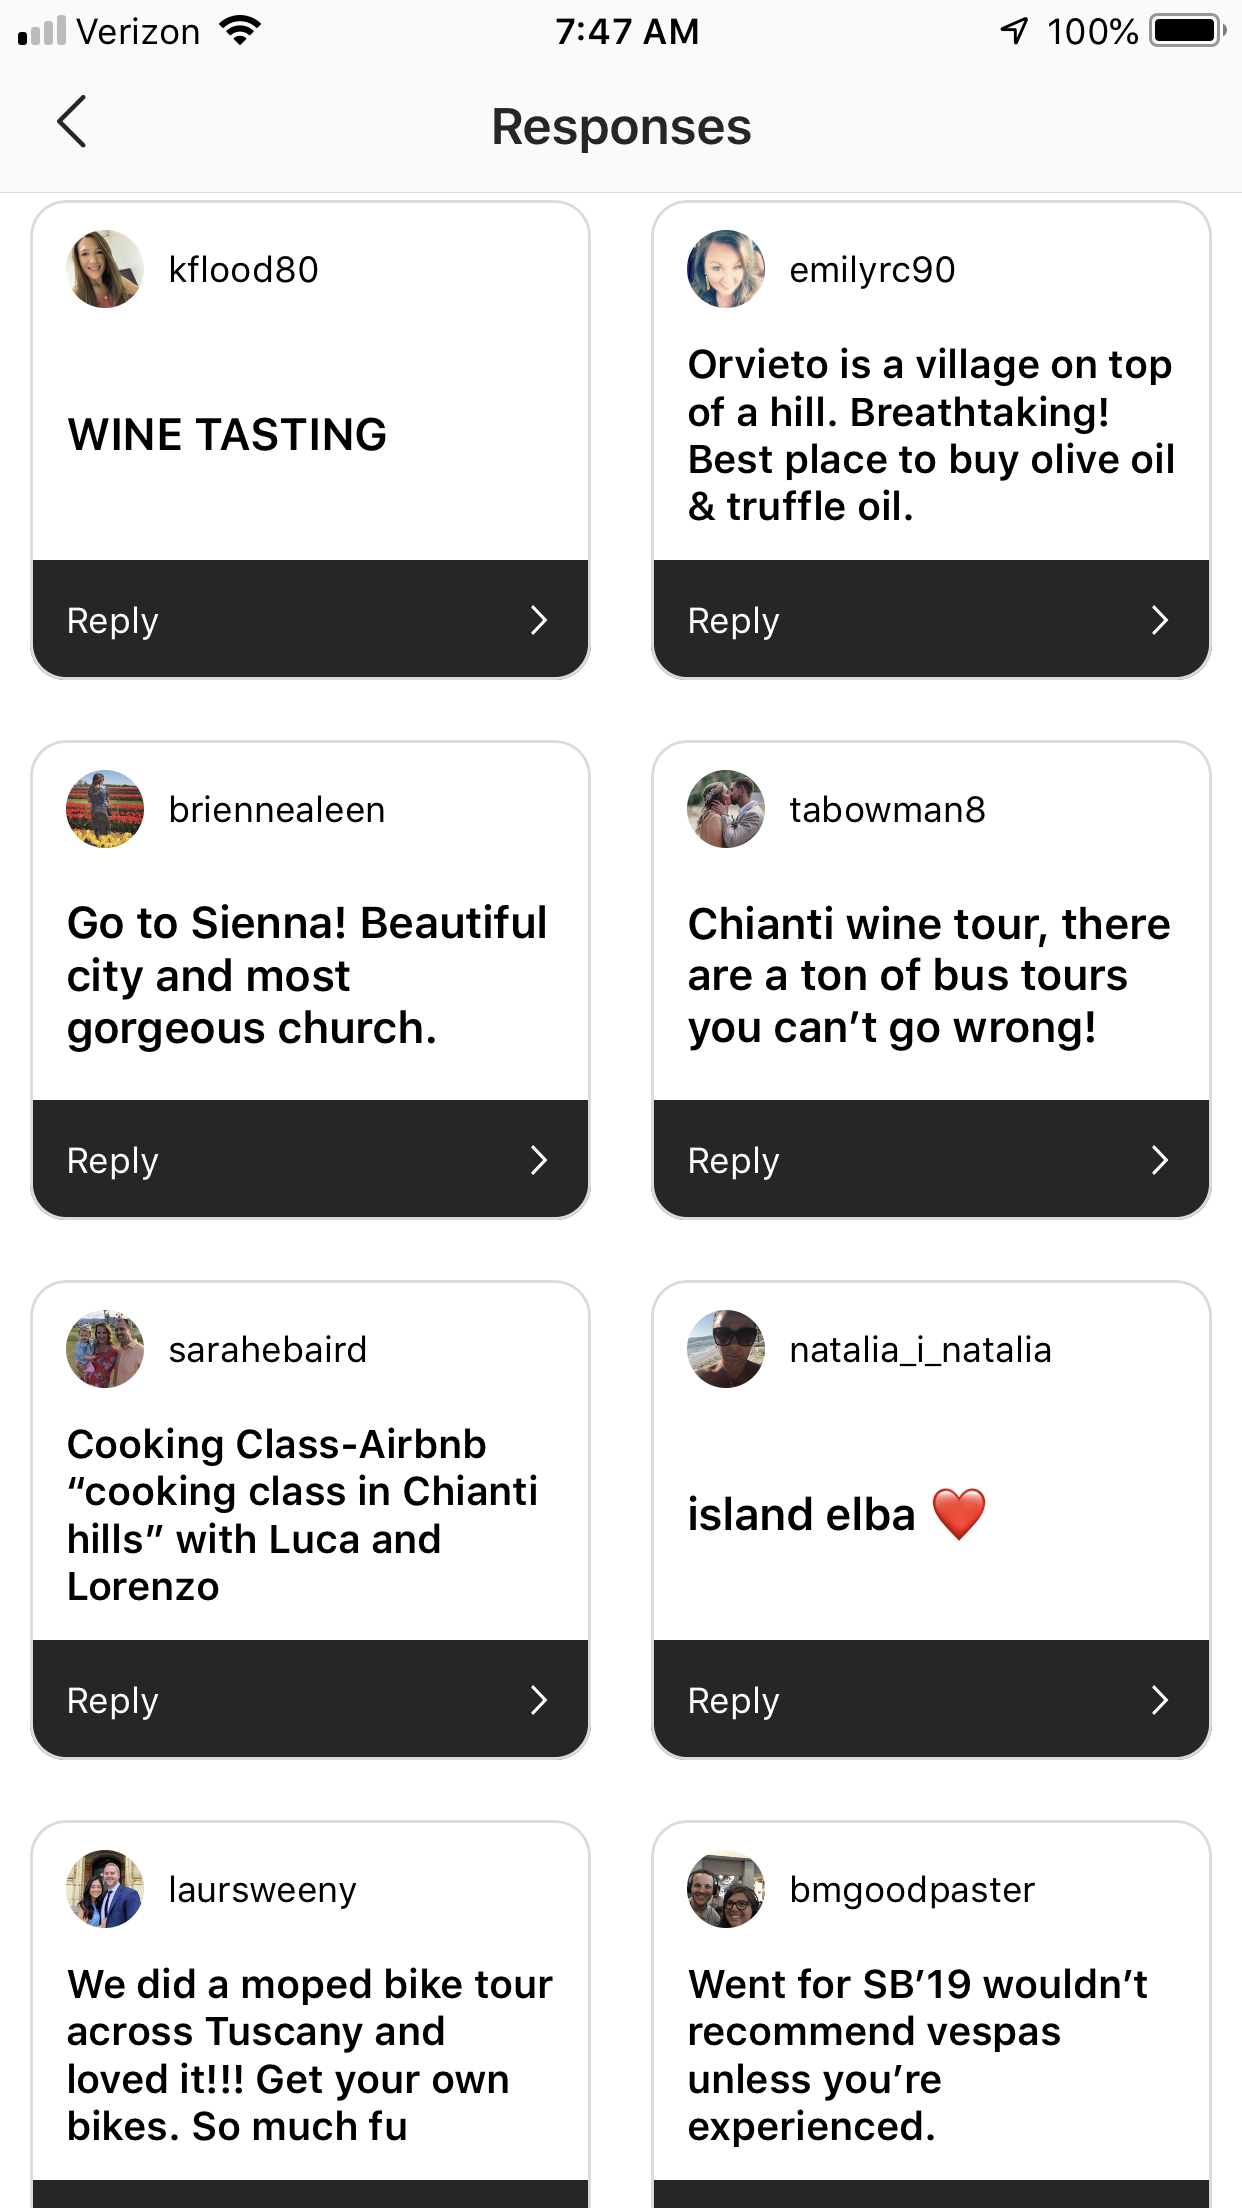Expand reply chevron on WINE TASTING card
Viewport: 1242px width, 2208px height.
click(x=539, y=620)
